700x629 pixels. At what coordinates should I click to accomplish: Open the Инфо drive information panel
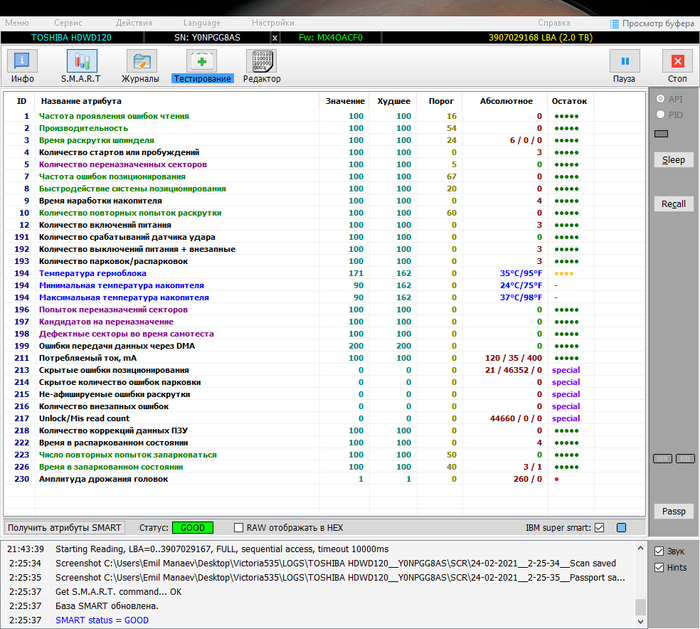coord(22,66)
